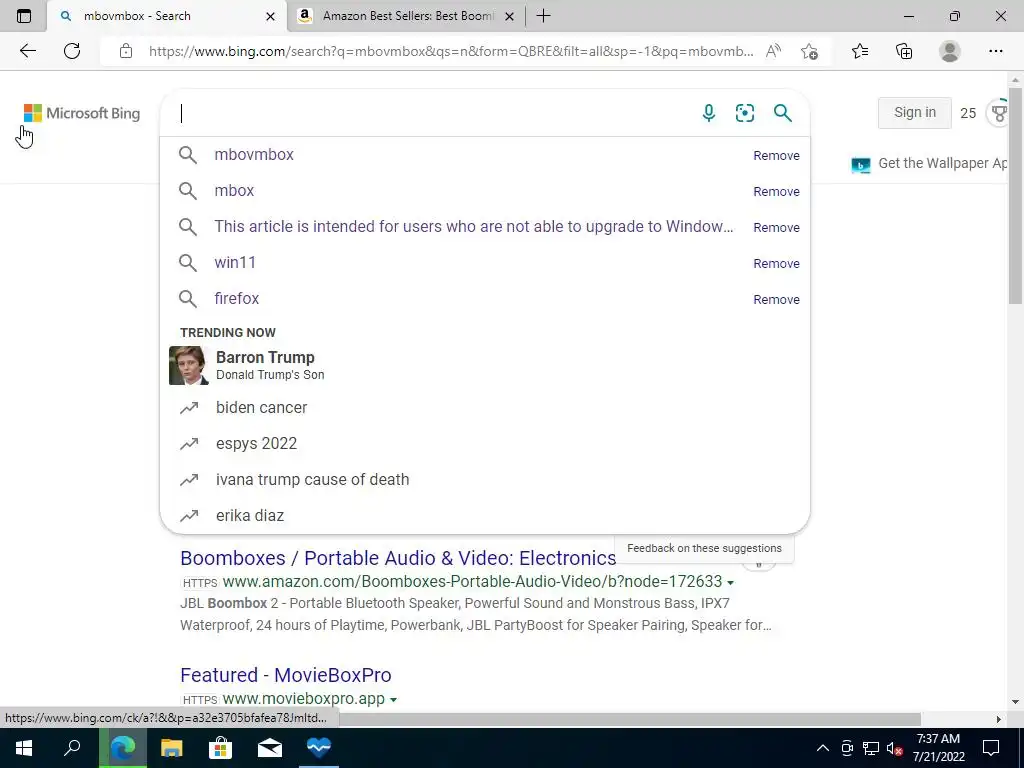Open Mail app from taskbar
This screenshot has width=1024, height=768.
(x=269, y=748)
